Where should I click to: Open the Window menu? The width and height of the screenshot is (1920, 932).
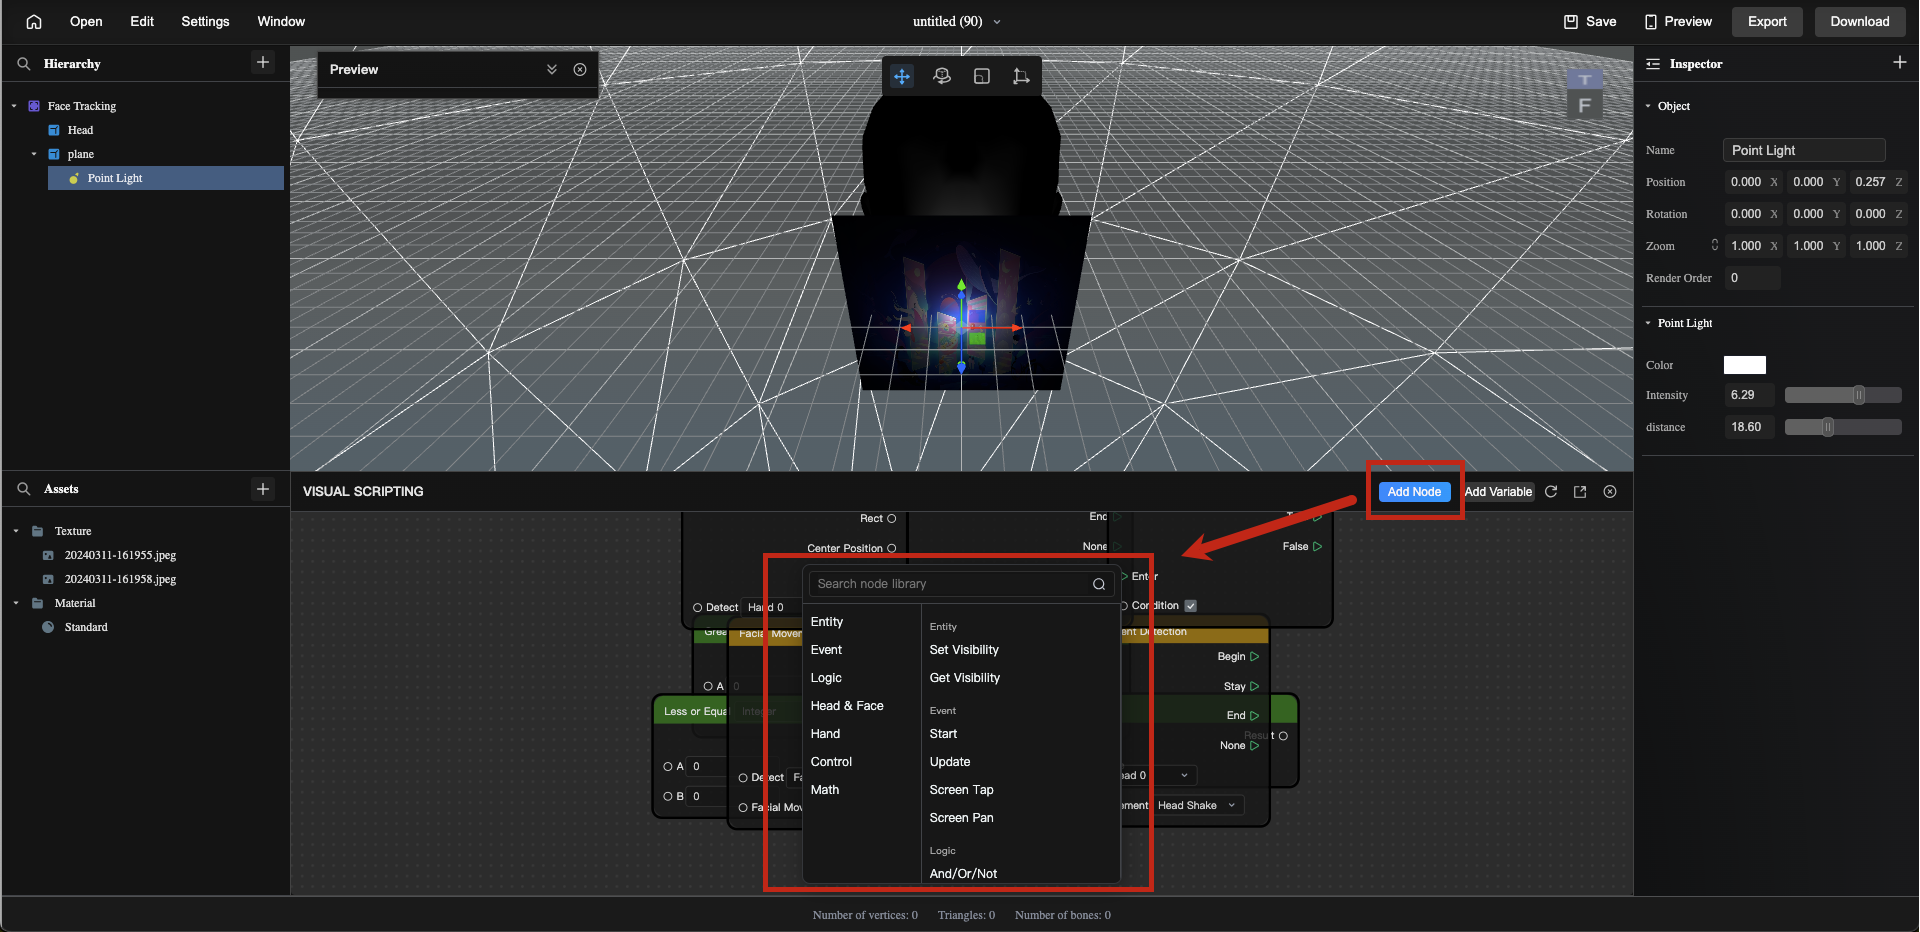pyautogui.click(x=281, y=21)
